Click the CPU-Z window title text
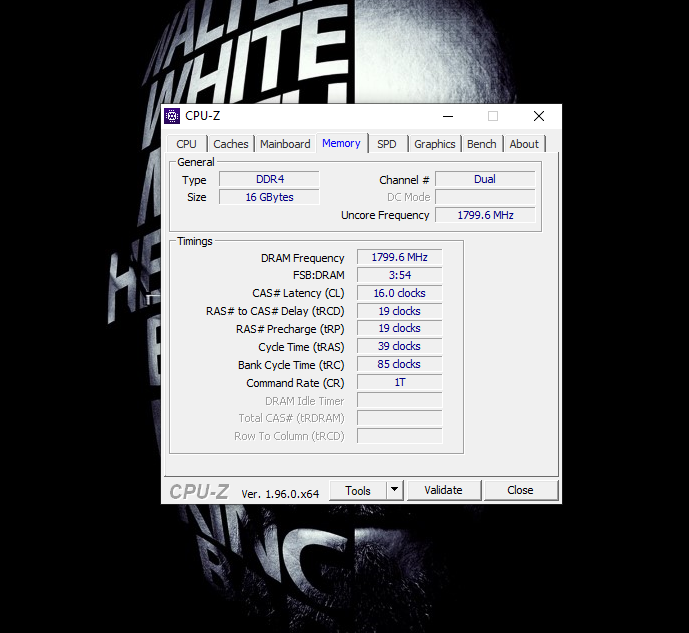This screenshot has height=633, width=689. click(203, 116)
